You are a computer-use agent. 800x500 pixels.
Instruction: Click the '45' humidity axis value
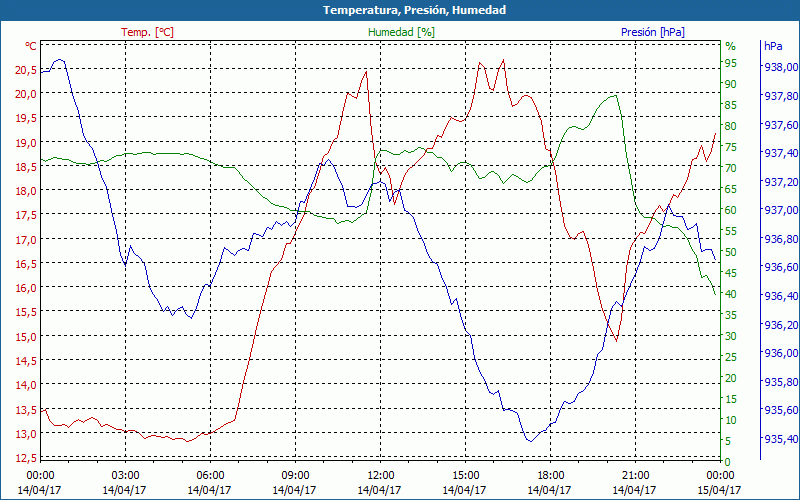tap(731, 273)
